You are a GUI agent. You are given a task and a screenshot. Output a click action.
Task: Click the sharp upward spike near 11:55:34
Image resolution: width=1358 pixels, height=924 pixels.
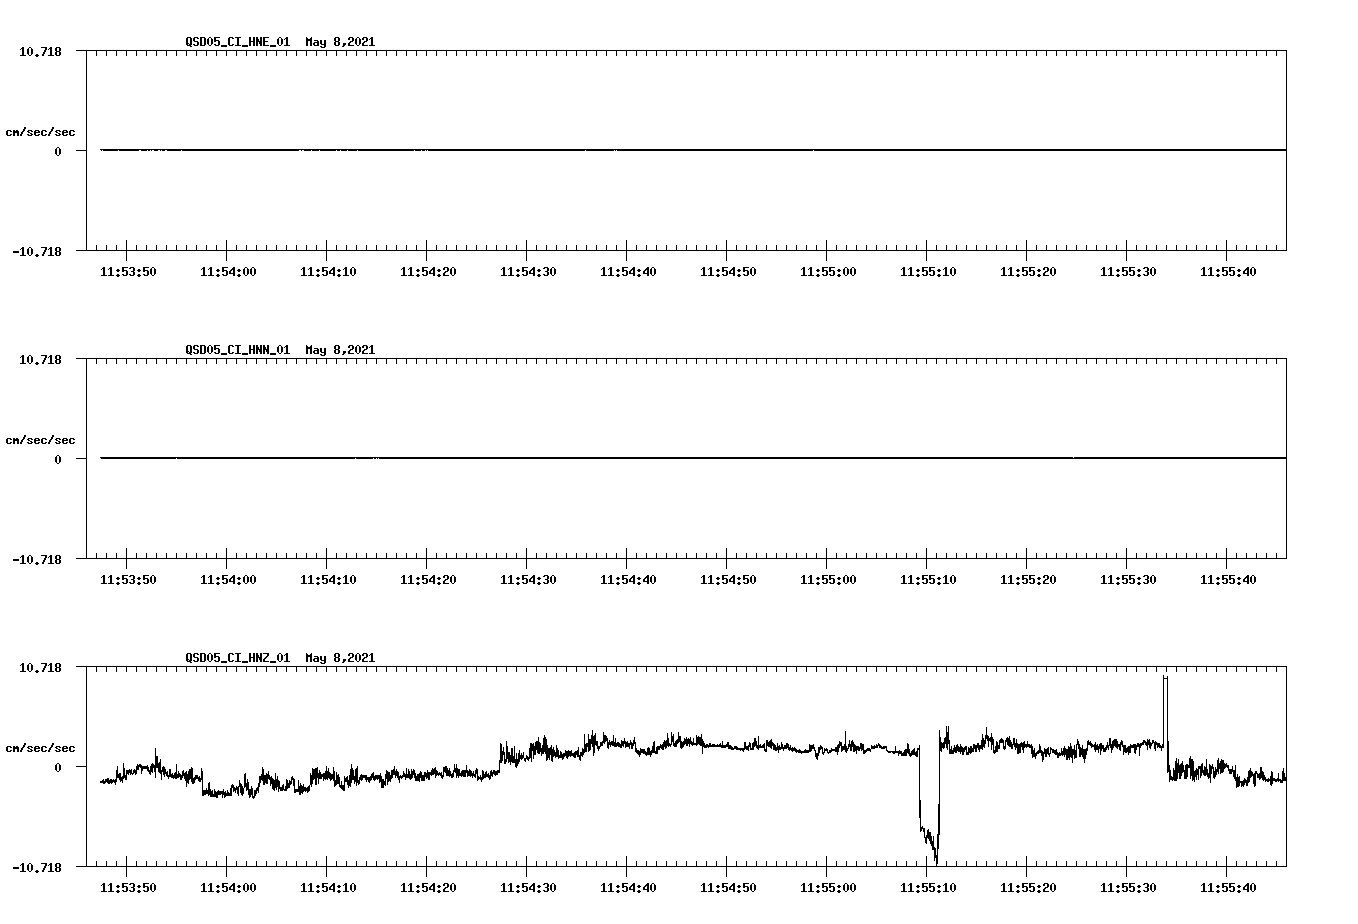click(1165, 690)
